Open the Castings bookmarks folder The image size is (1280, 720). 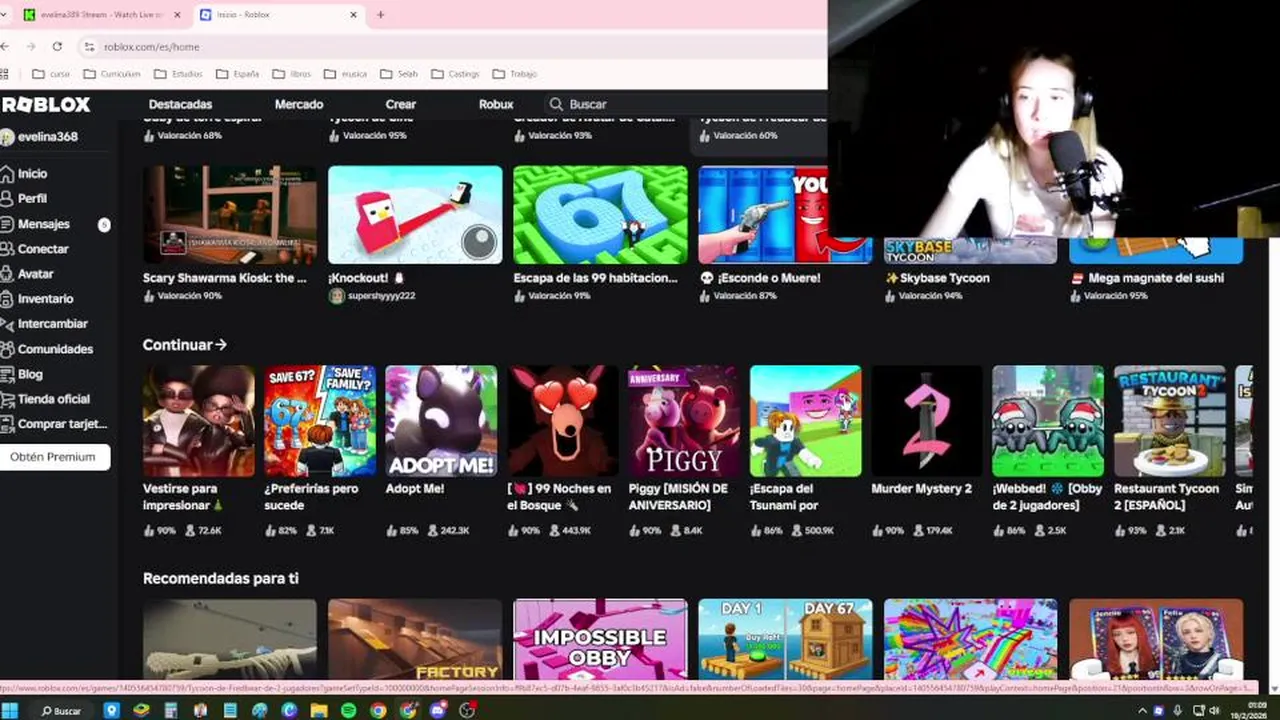455,73
